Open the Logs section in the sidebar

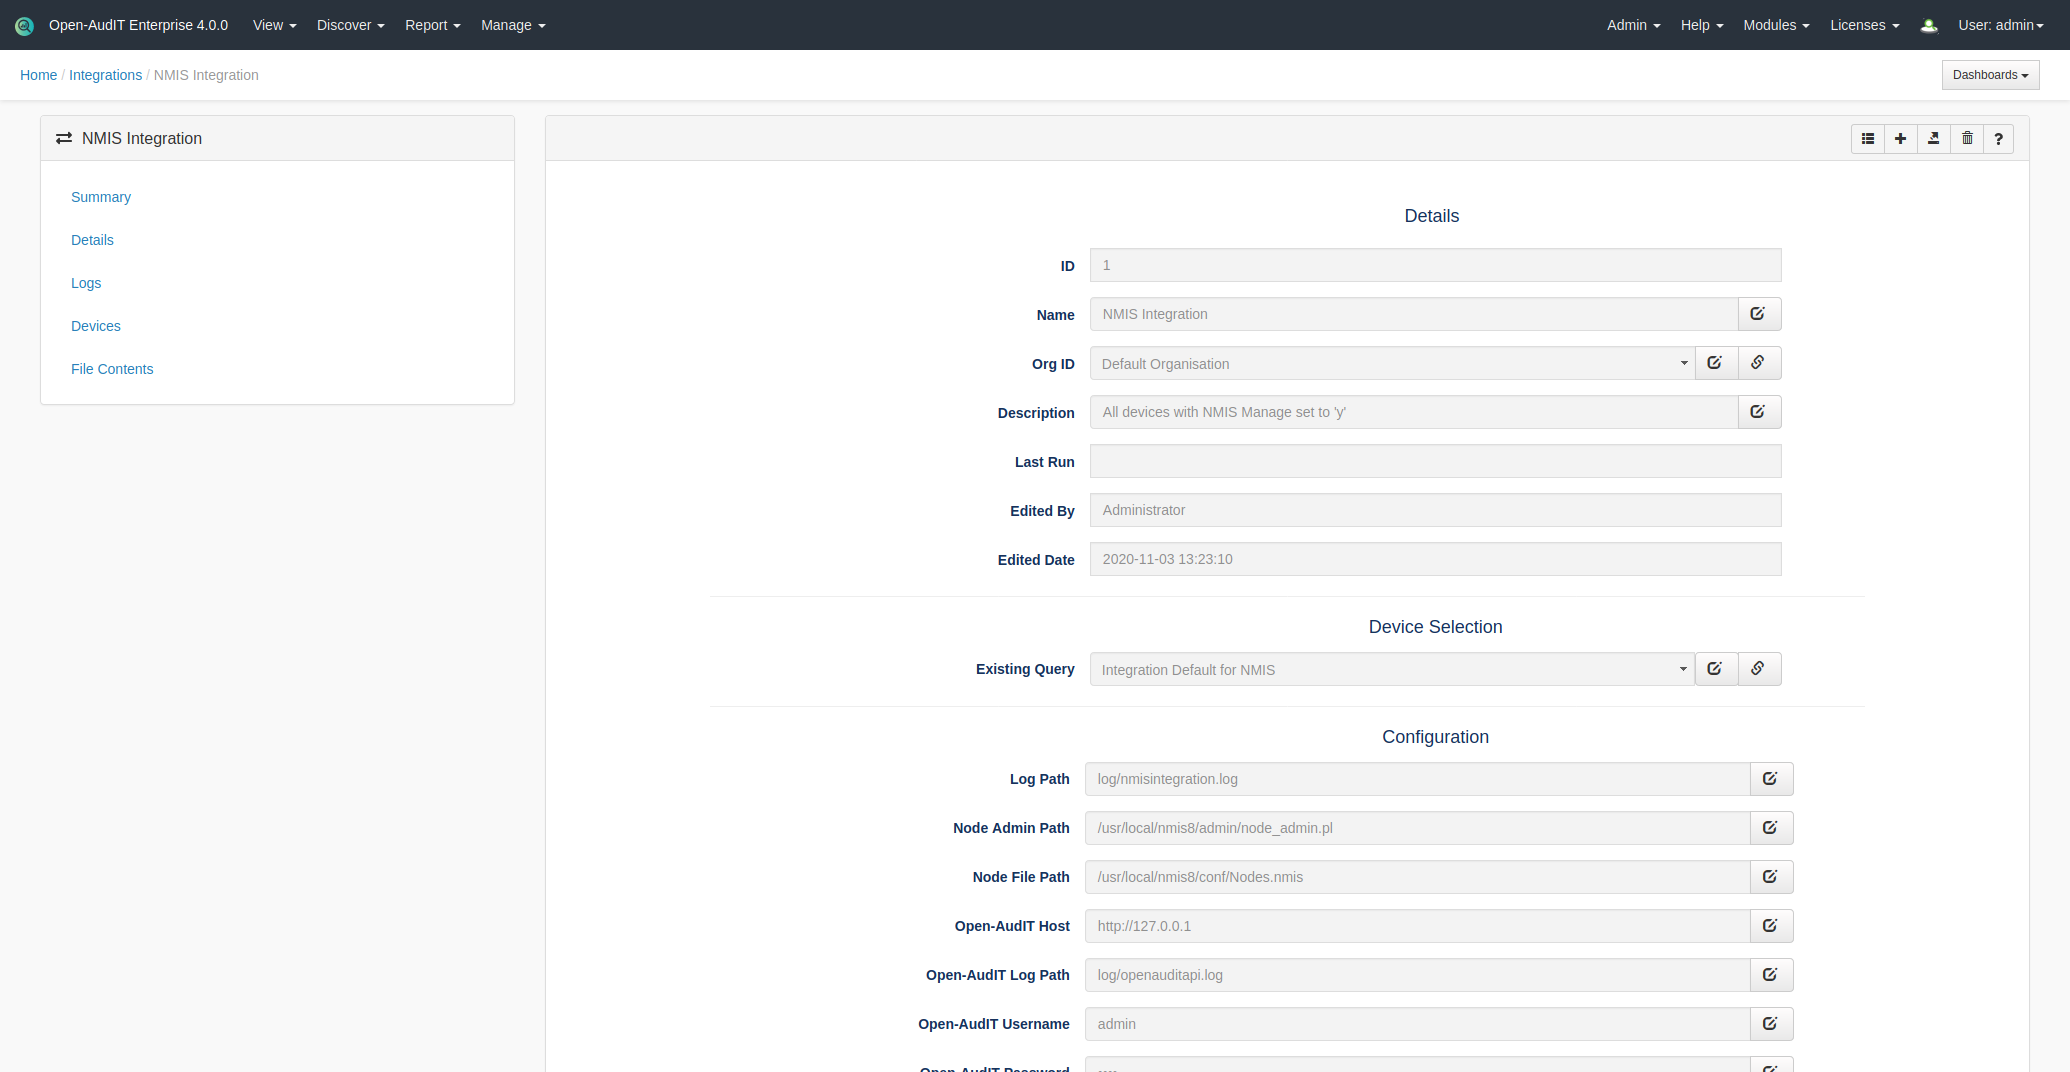pos(86,283)
